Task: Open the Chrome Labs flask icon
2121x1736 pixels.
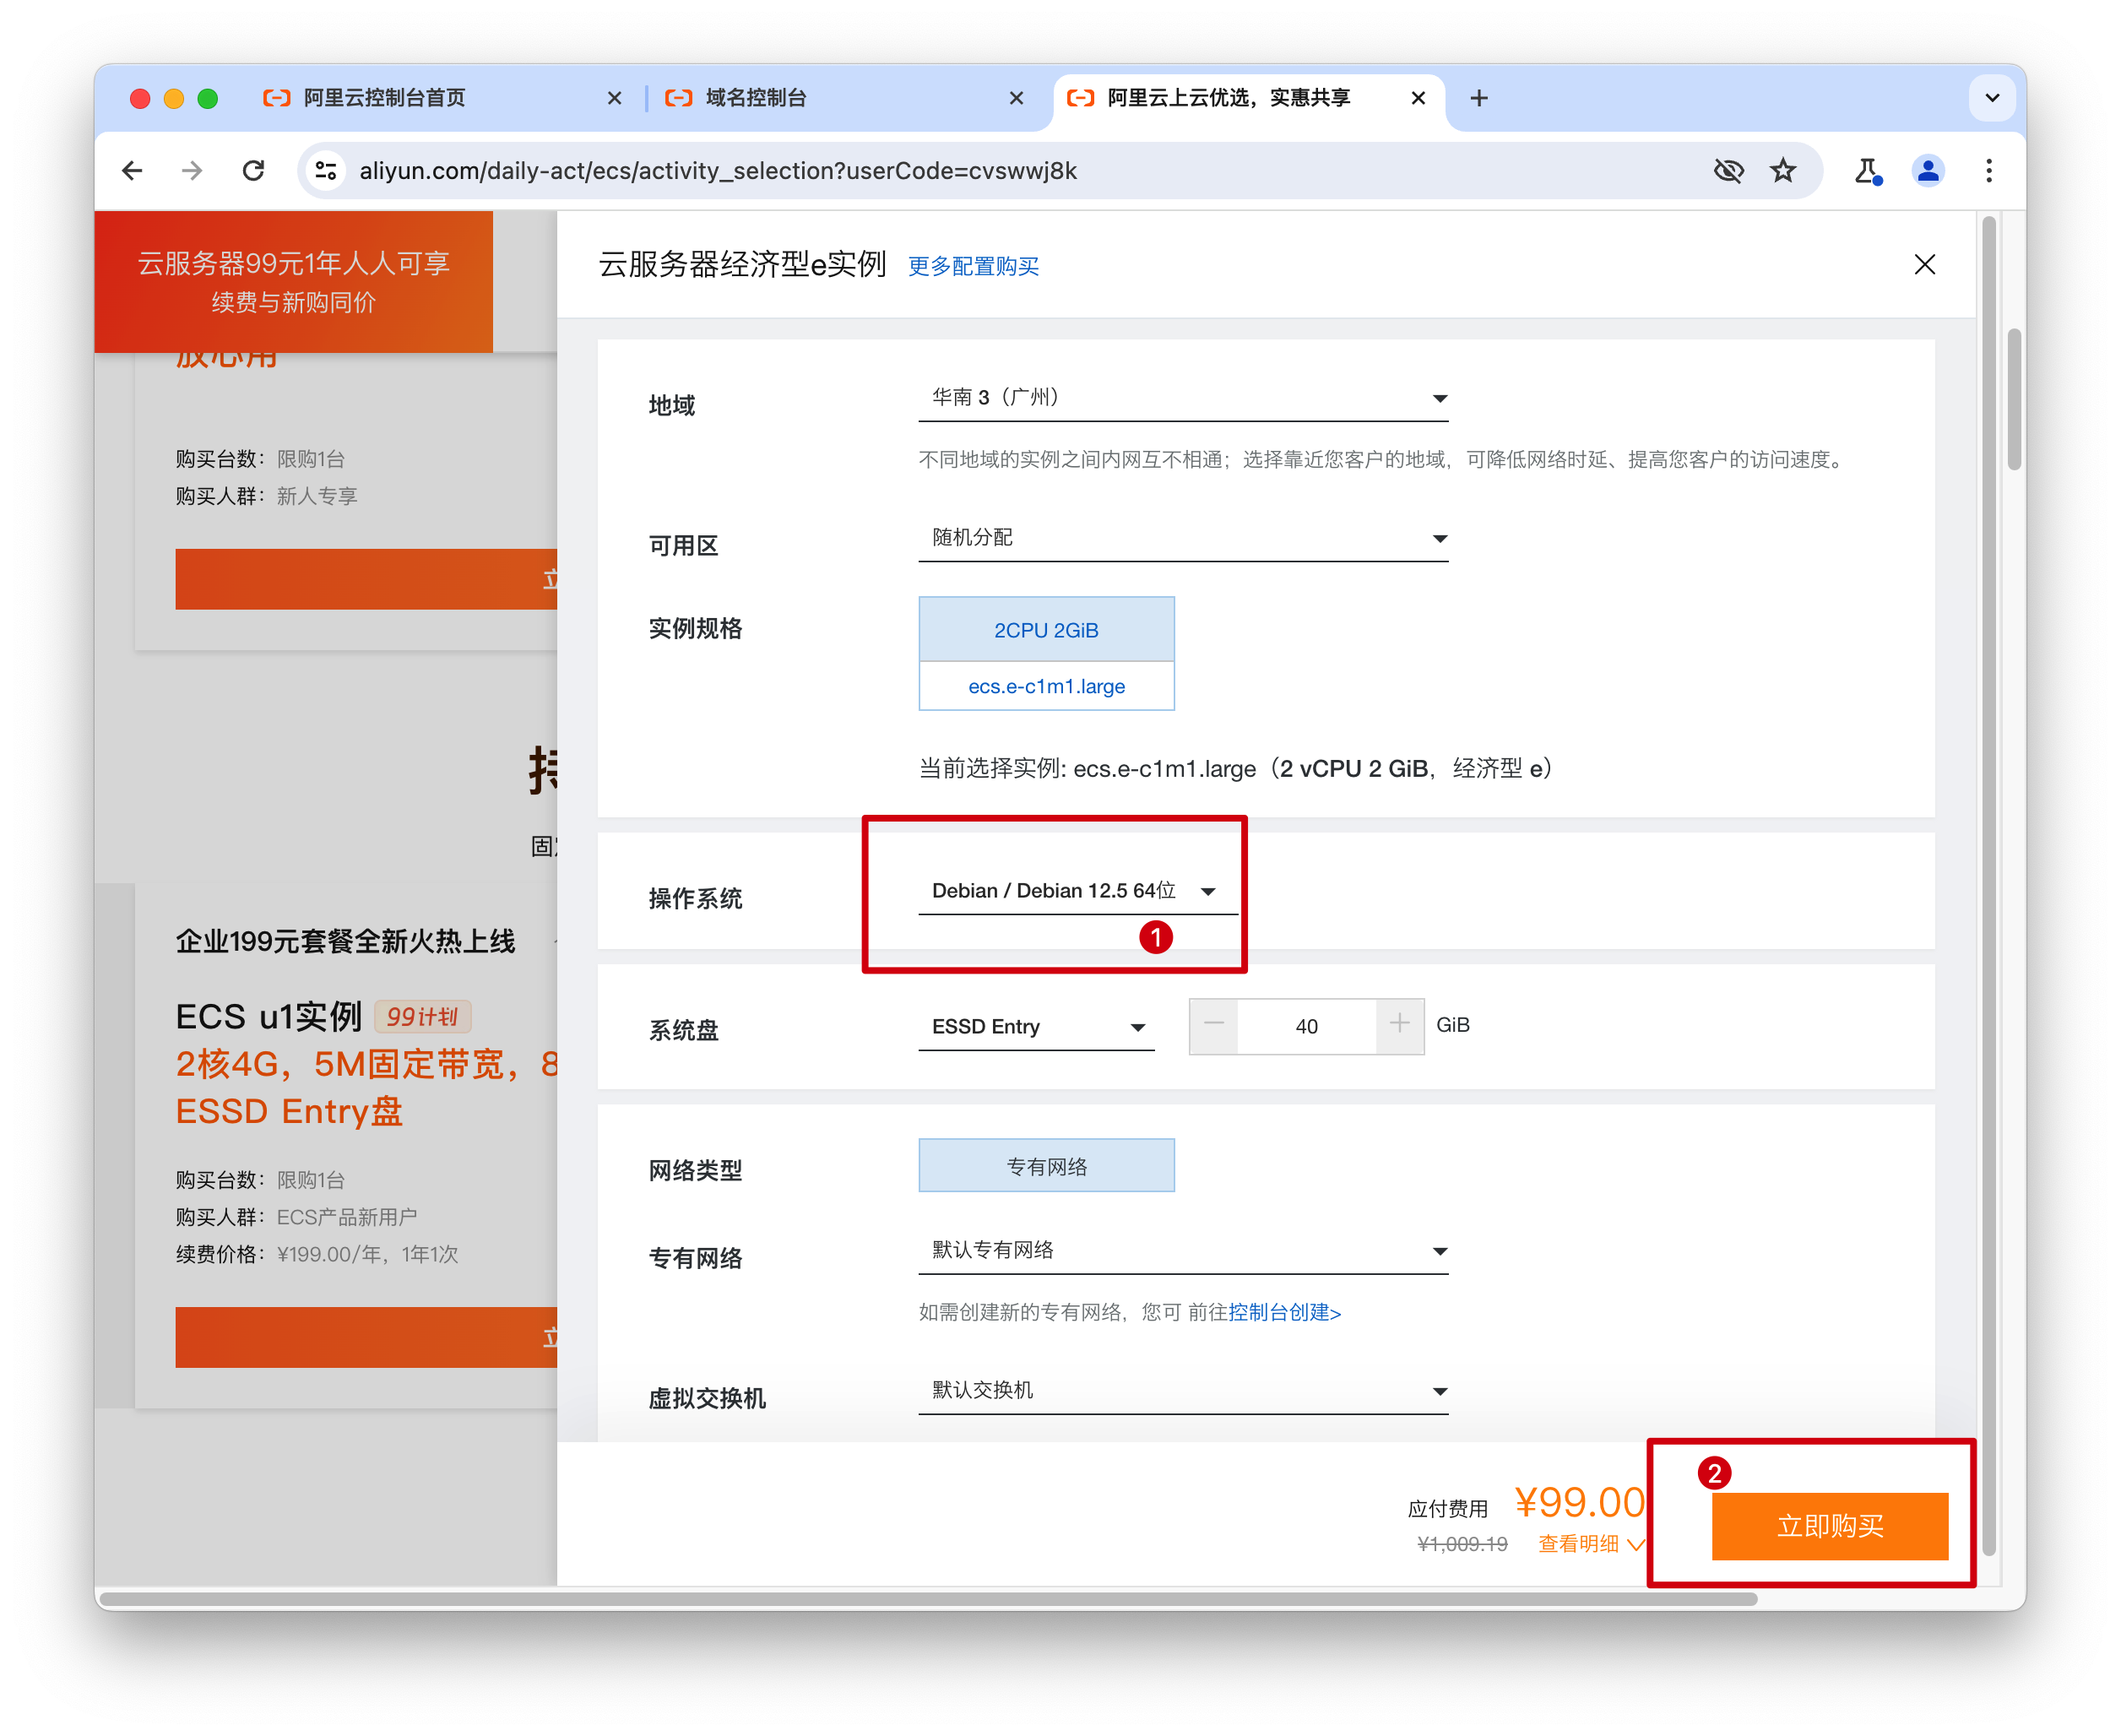Action: point(1867,171)
